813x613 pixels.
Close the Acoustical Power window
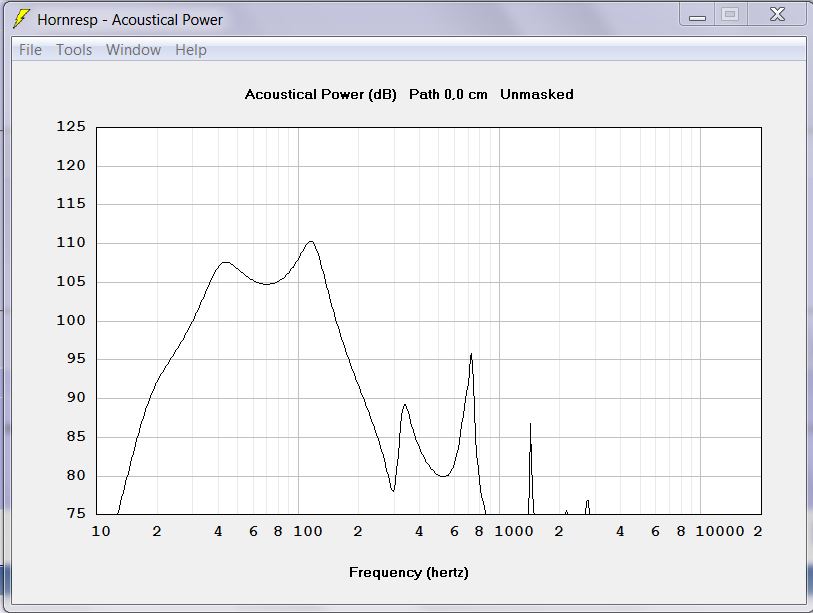777,15
